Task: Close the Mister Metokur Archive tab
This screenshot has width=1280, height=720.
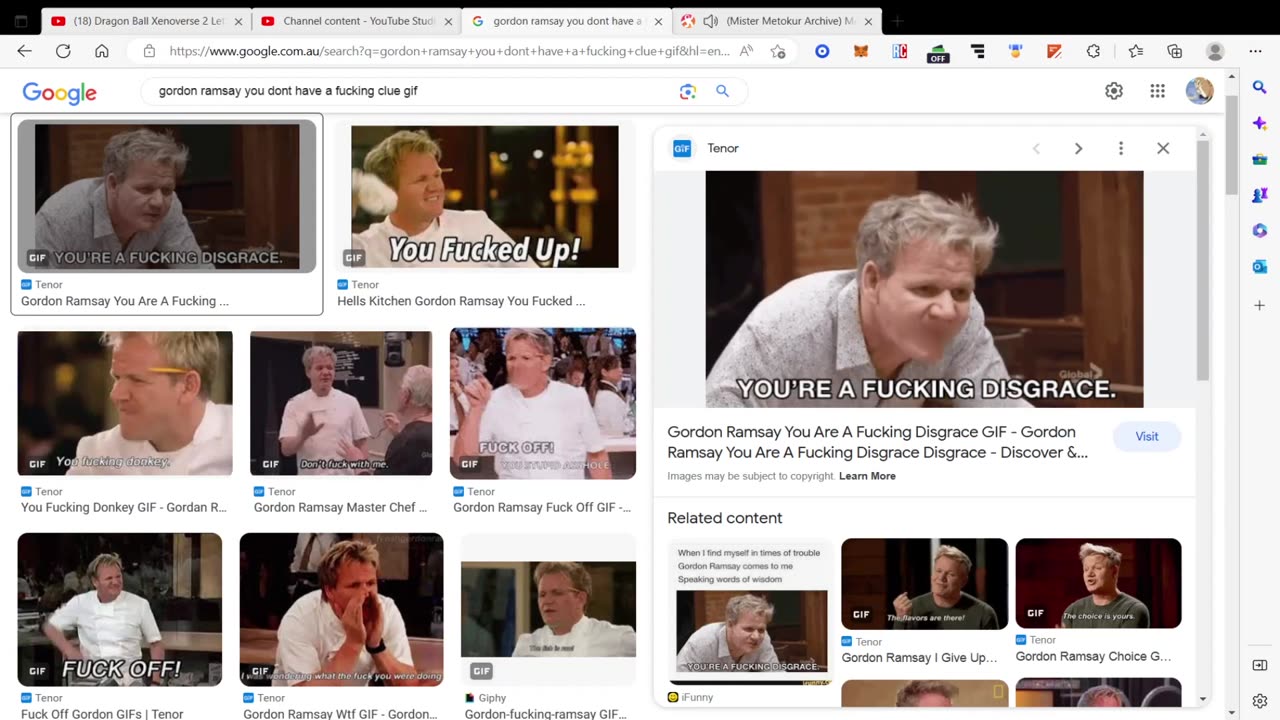Action: (867, 21)
